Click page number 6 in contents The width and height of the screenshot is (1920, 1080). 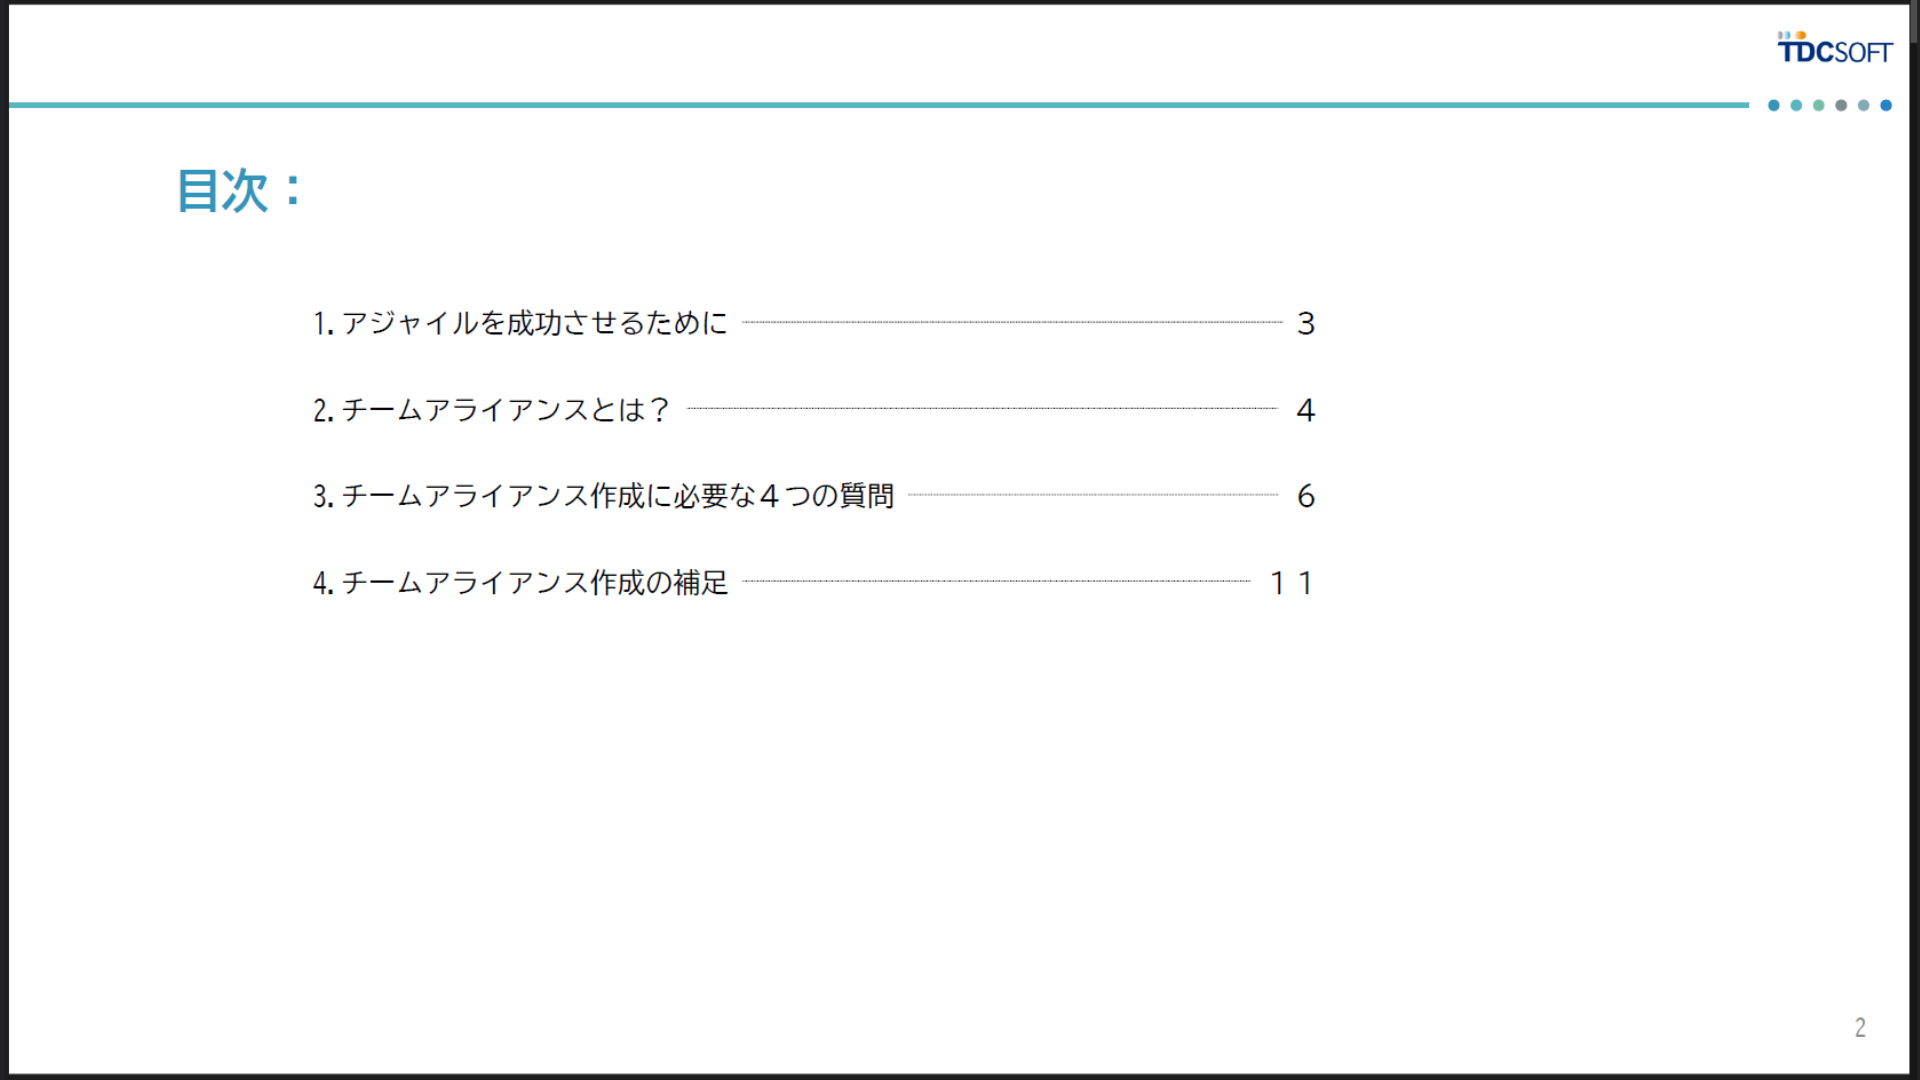click(x=1305, y=496)
